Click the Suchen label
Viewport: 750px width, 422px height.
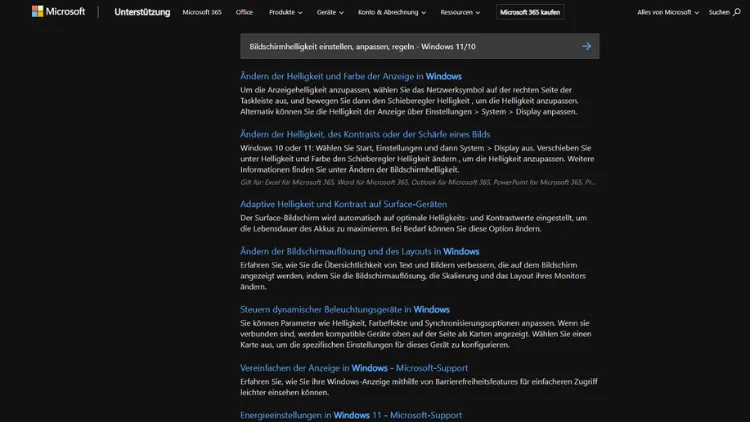click(x=719, y=12)
